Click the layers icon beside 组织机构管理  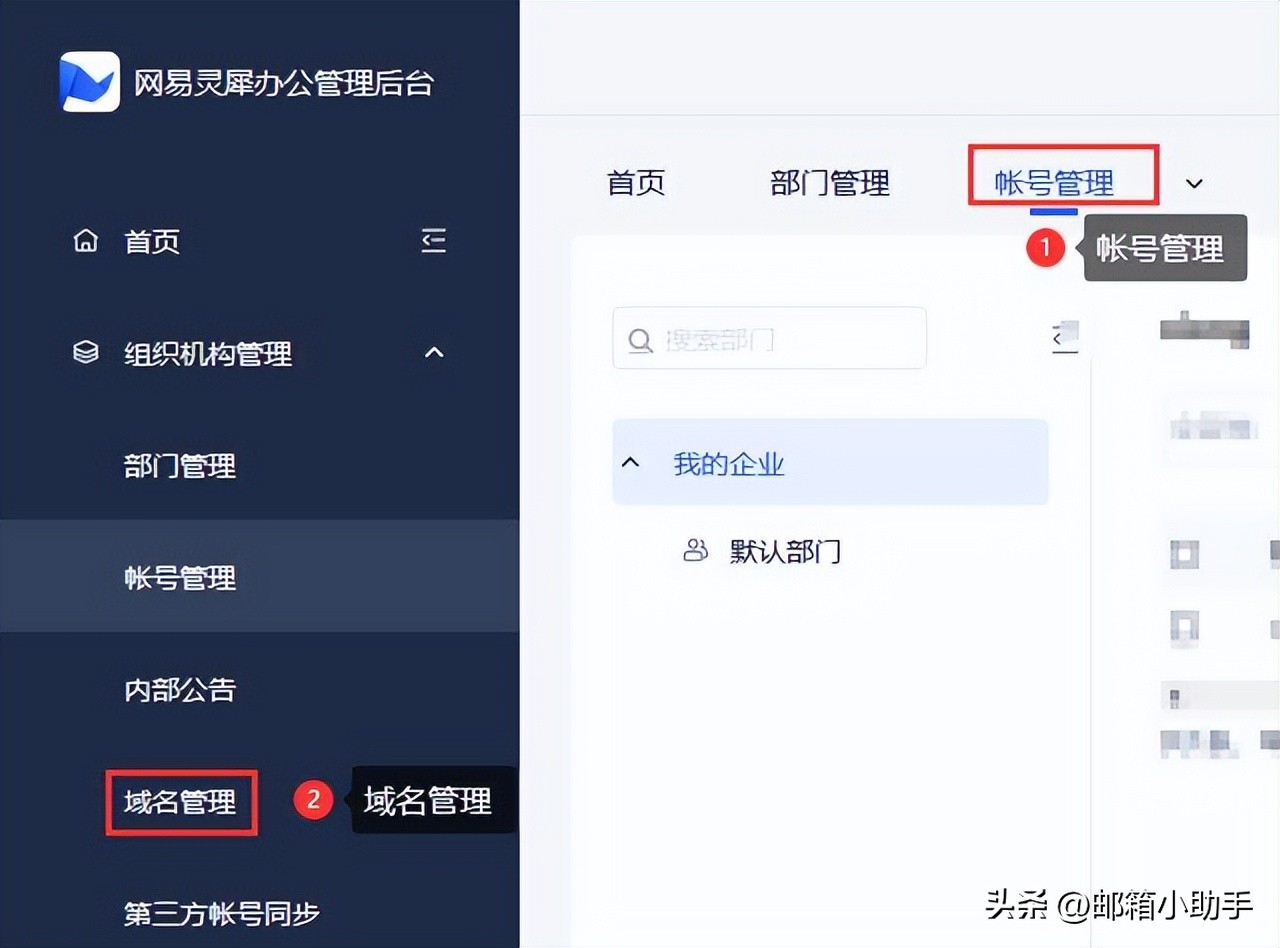(x=86, y=352)
